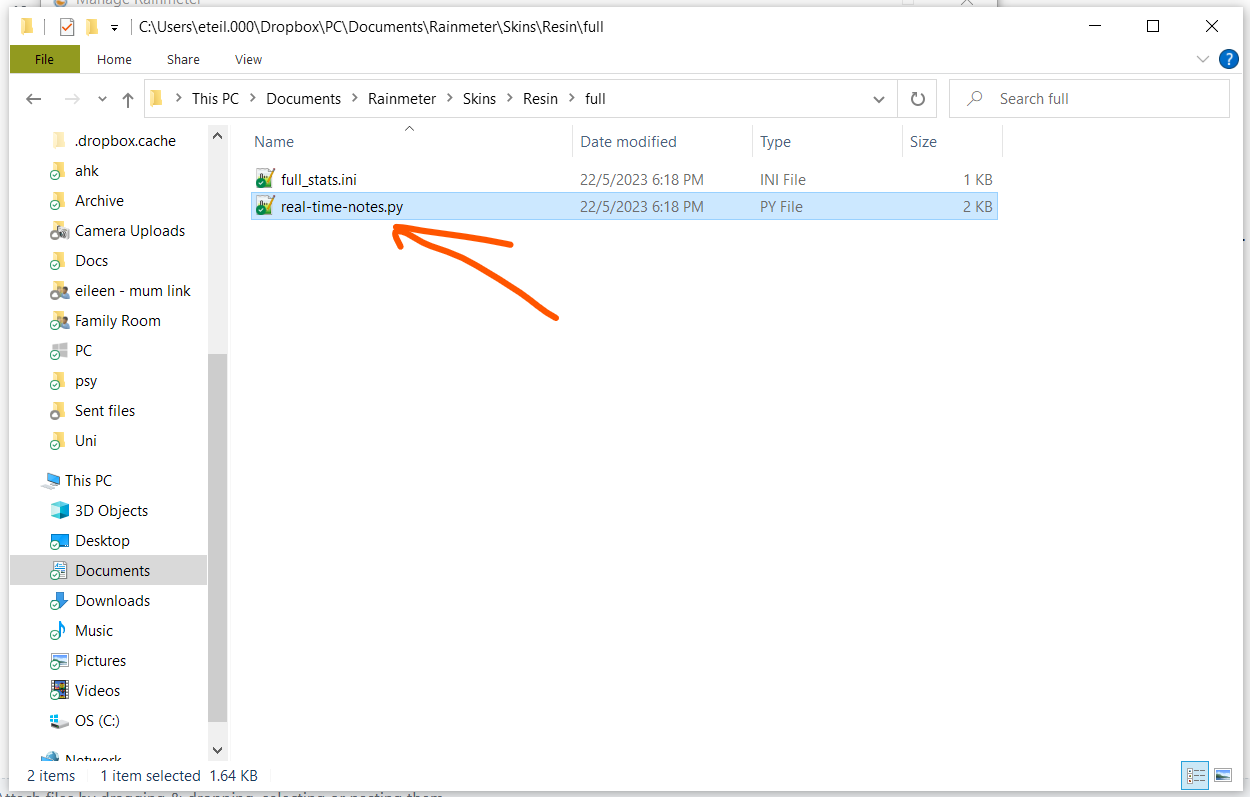Click This PC in the address breadcrumb
This screenshot has width=1250, height=797.
[216, 99]
